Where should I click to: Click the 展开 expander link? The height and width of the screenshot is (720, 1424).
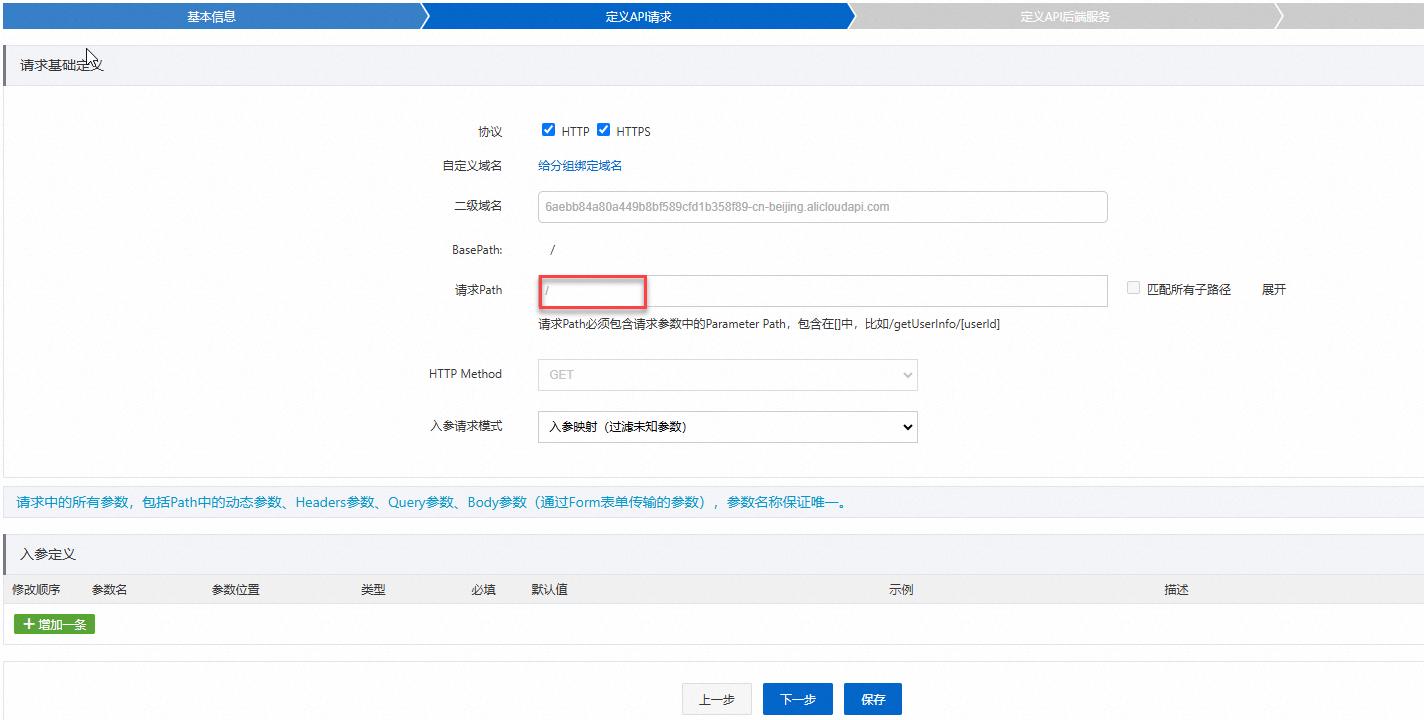1274,290
